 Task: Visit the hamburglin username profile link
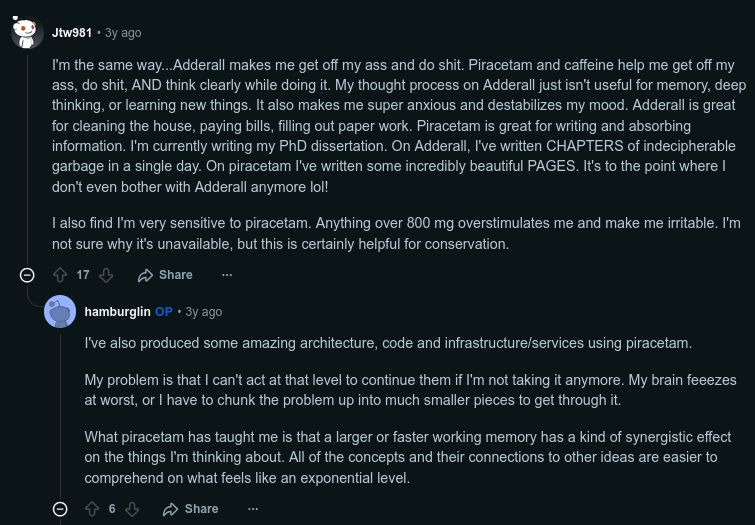(117, 312)
